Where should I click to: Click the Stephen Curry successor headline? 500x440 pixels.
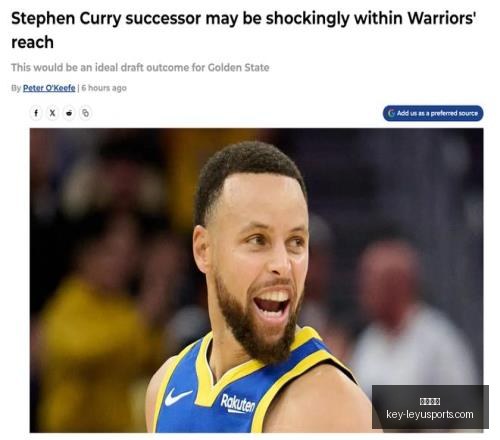(243, 30)
